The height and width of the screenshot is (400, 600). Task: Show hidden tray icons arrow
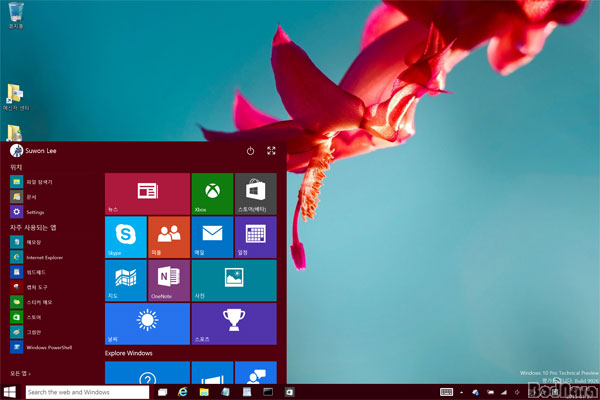point(461,392)
